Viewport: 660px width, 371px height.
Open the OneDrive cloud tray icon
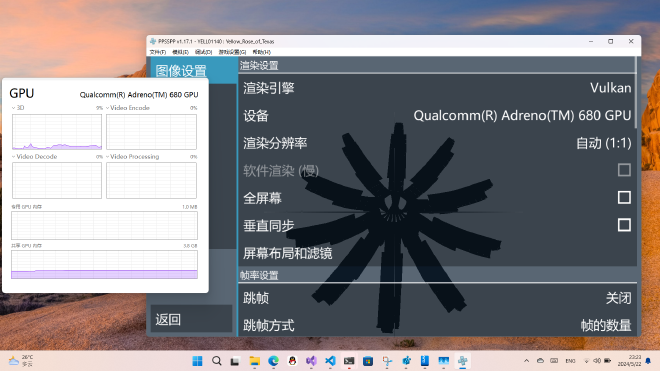[540, 361]
